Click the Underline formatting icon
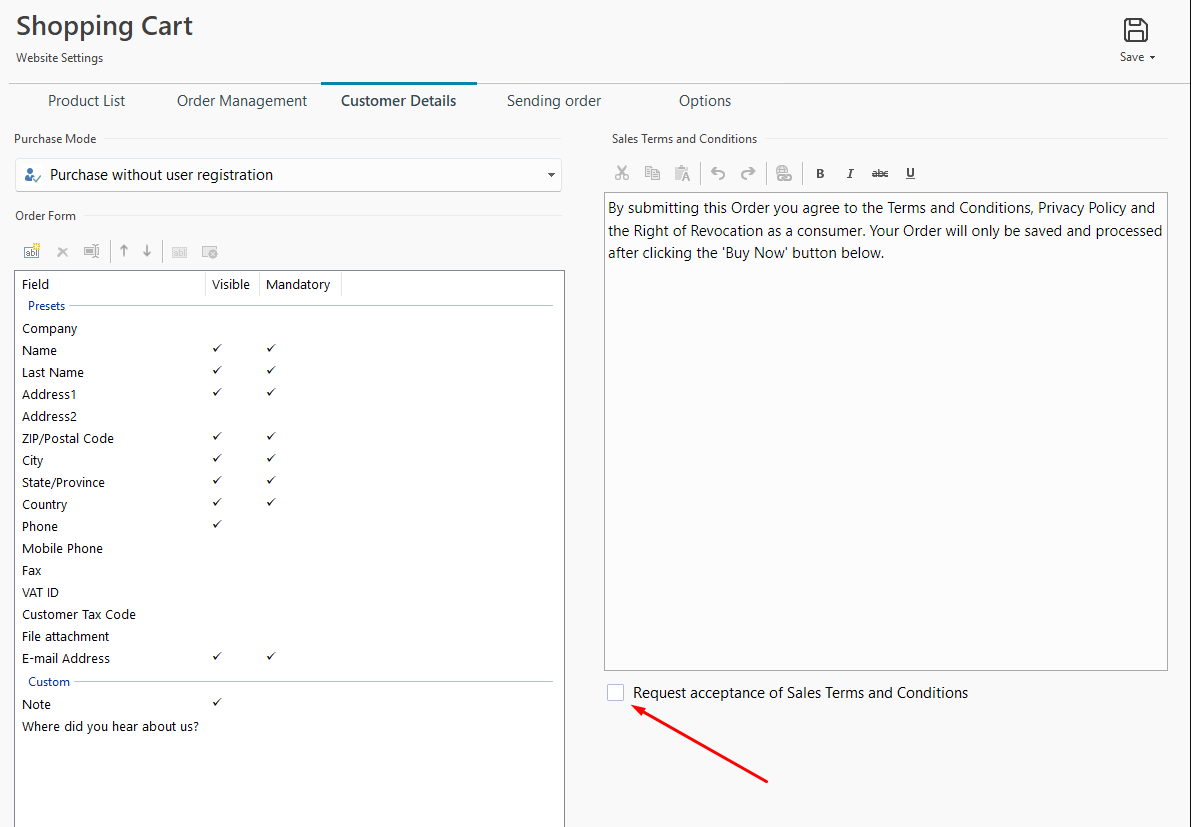 pos(910,173)
